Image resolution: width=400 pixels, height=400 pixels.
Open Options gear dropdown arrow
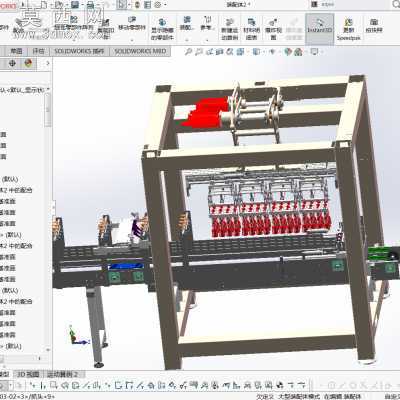point(164,5)
